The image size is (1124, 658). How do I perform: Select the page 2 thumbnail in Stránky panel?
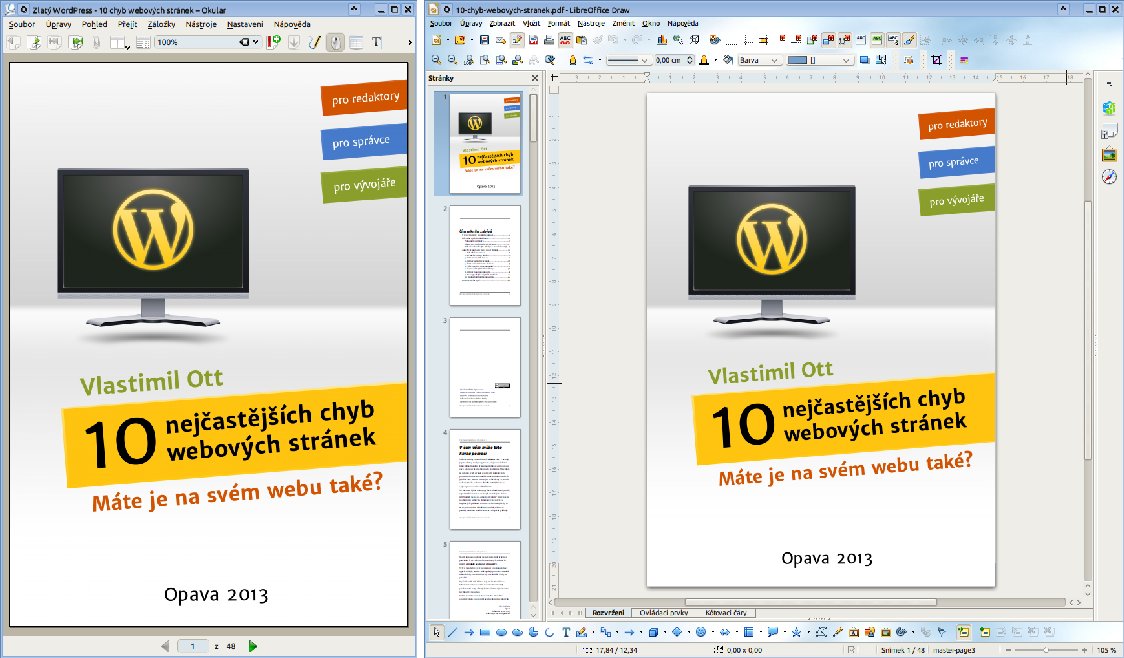(x=485, y=255)
